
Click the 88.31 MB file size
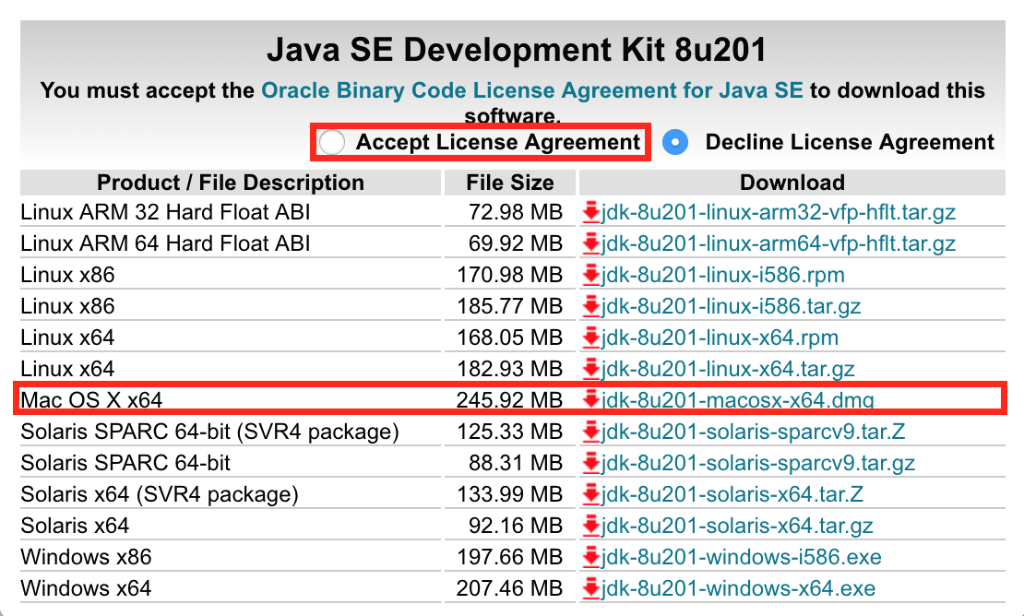[x=515, y=463]
